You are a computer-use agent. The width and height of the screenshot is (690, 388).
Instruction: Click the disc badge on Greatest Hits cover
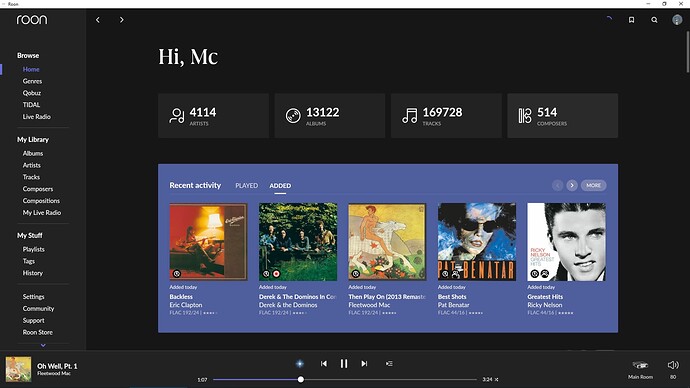(535, 274)
